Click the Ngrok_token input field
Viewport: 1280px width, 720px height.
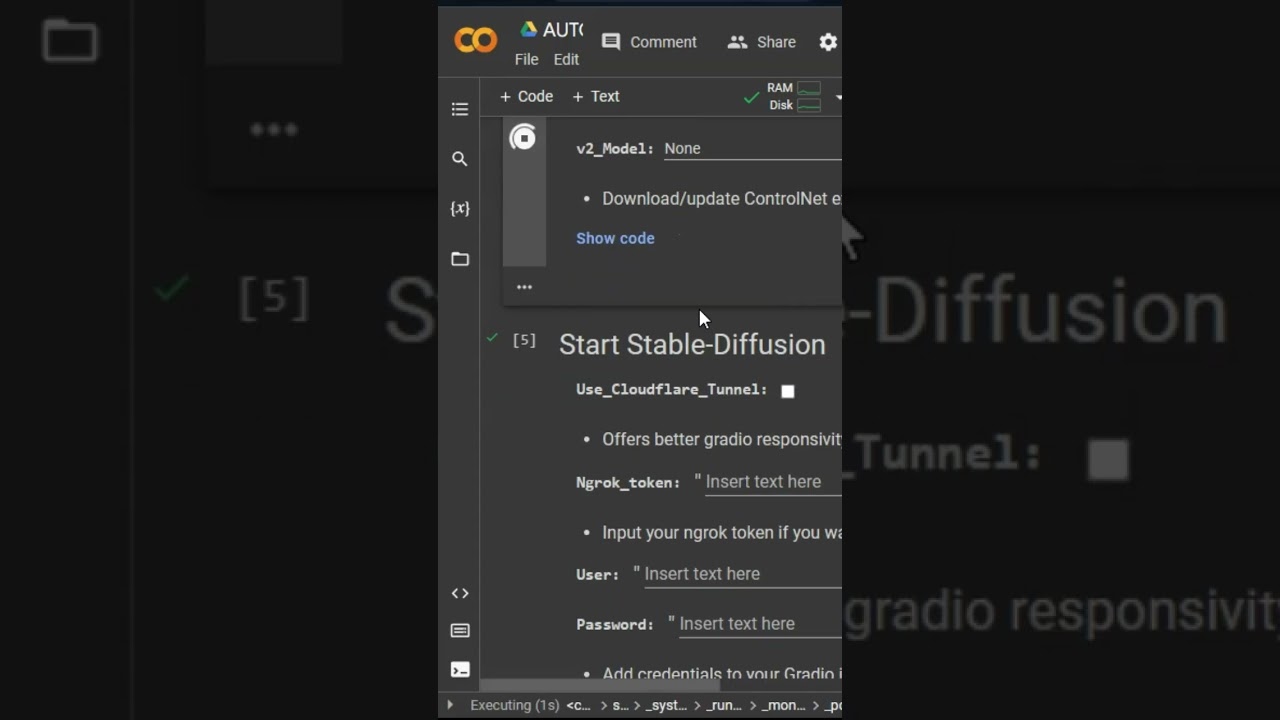coord(772,482)
